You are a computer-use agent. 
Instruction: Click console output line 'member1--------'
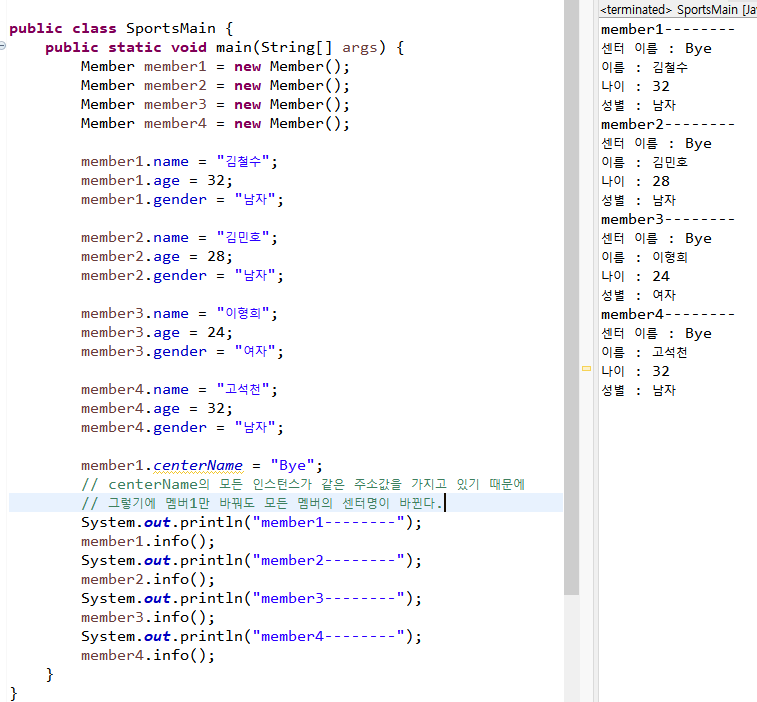(x=668, y=29)
